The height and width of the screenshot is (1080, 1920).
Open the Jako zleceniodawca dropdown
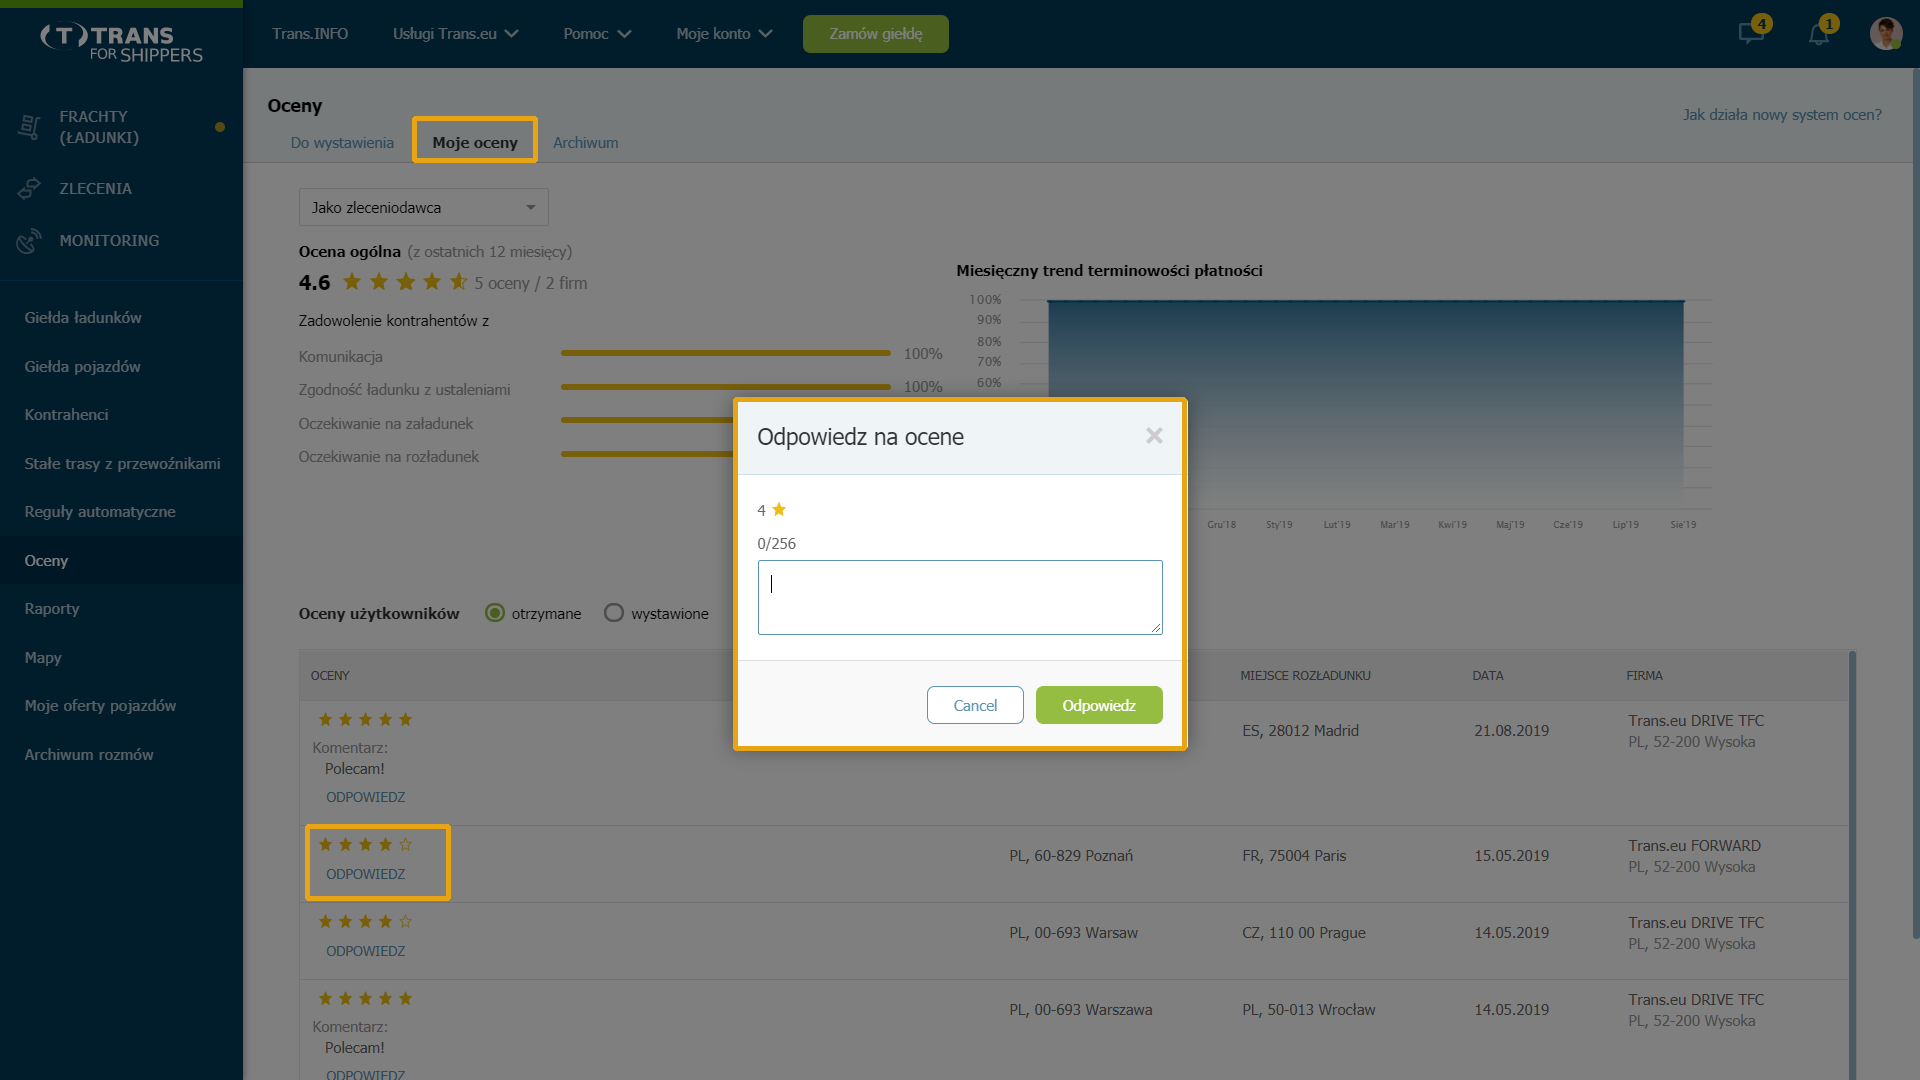[x=424, y=207]
